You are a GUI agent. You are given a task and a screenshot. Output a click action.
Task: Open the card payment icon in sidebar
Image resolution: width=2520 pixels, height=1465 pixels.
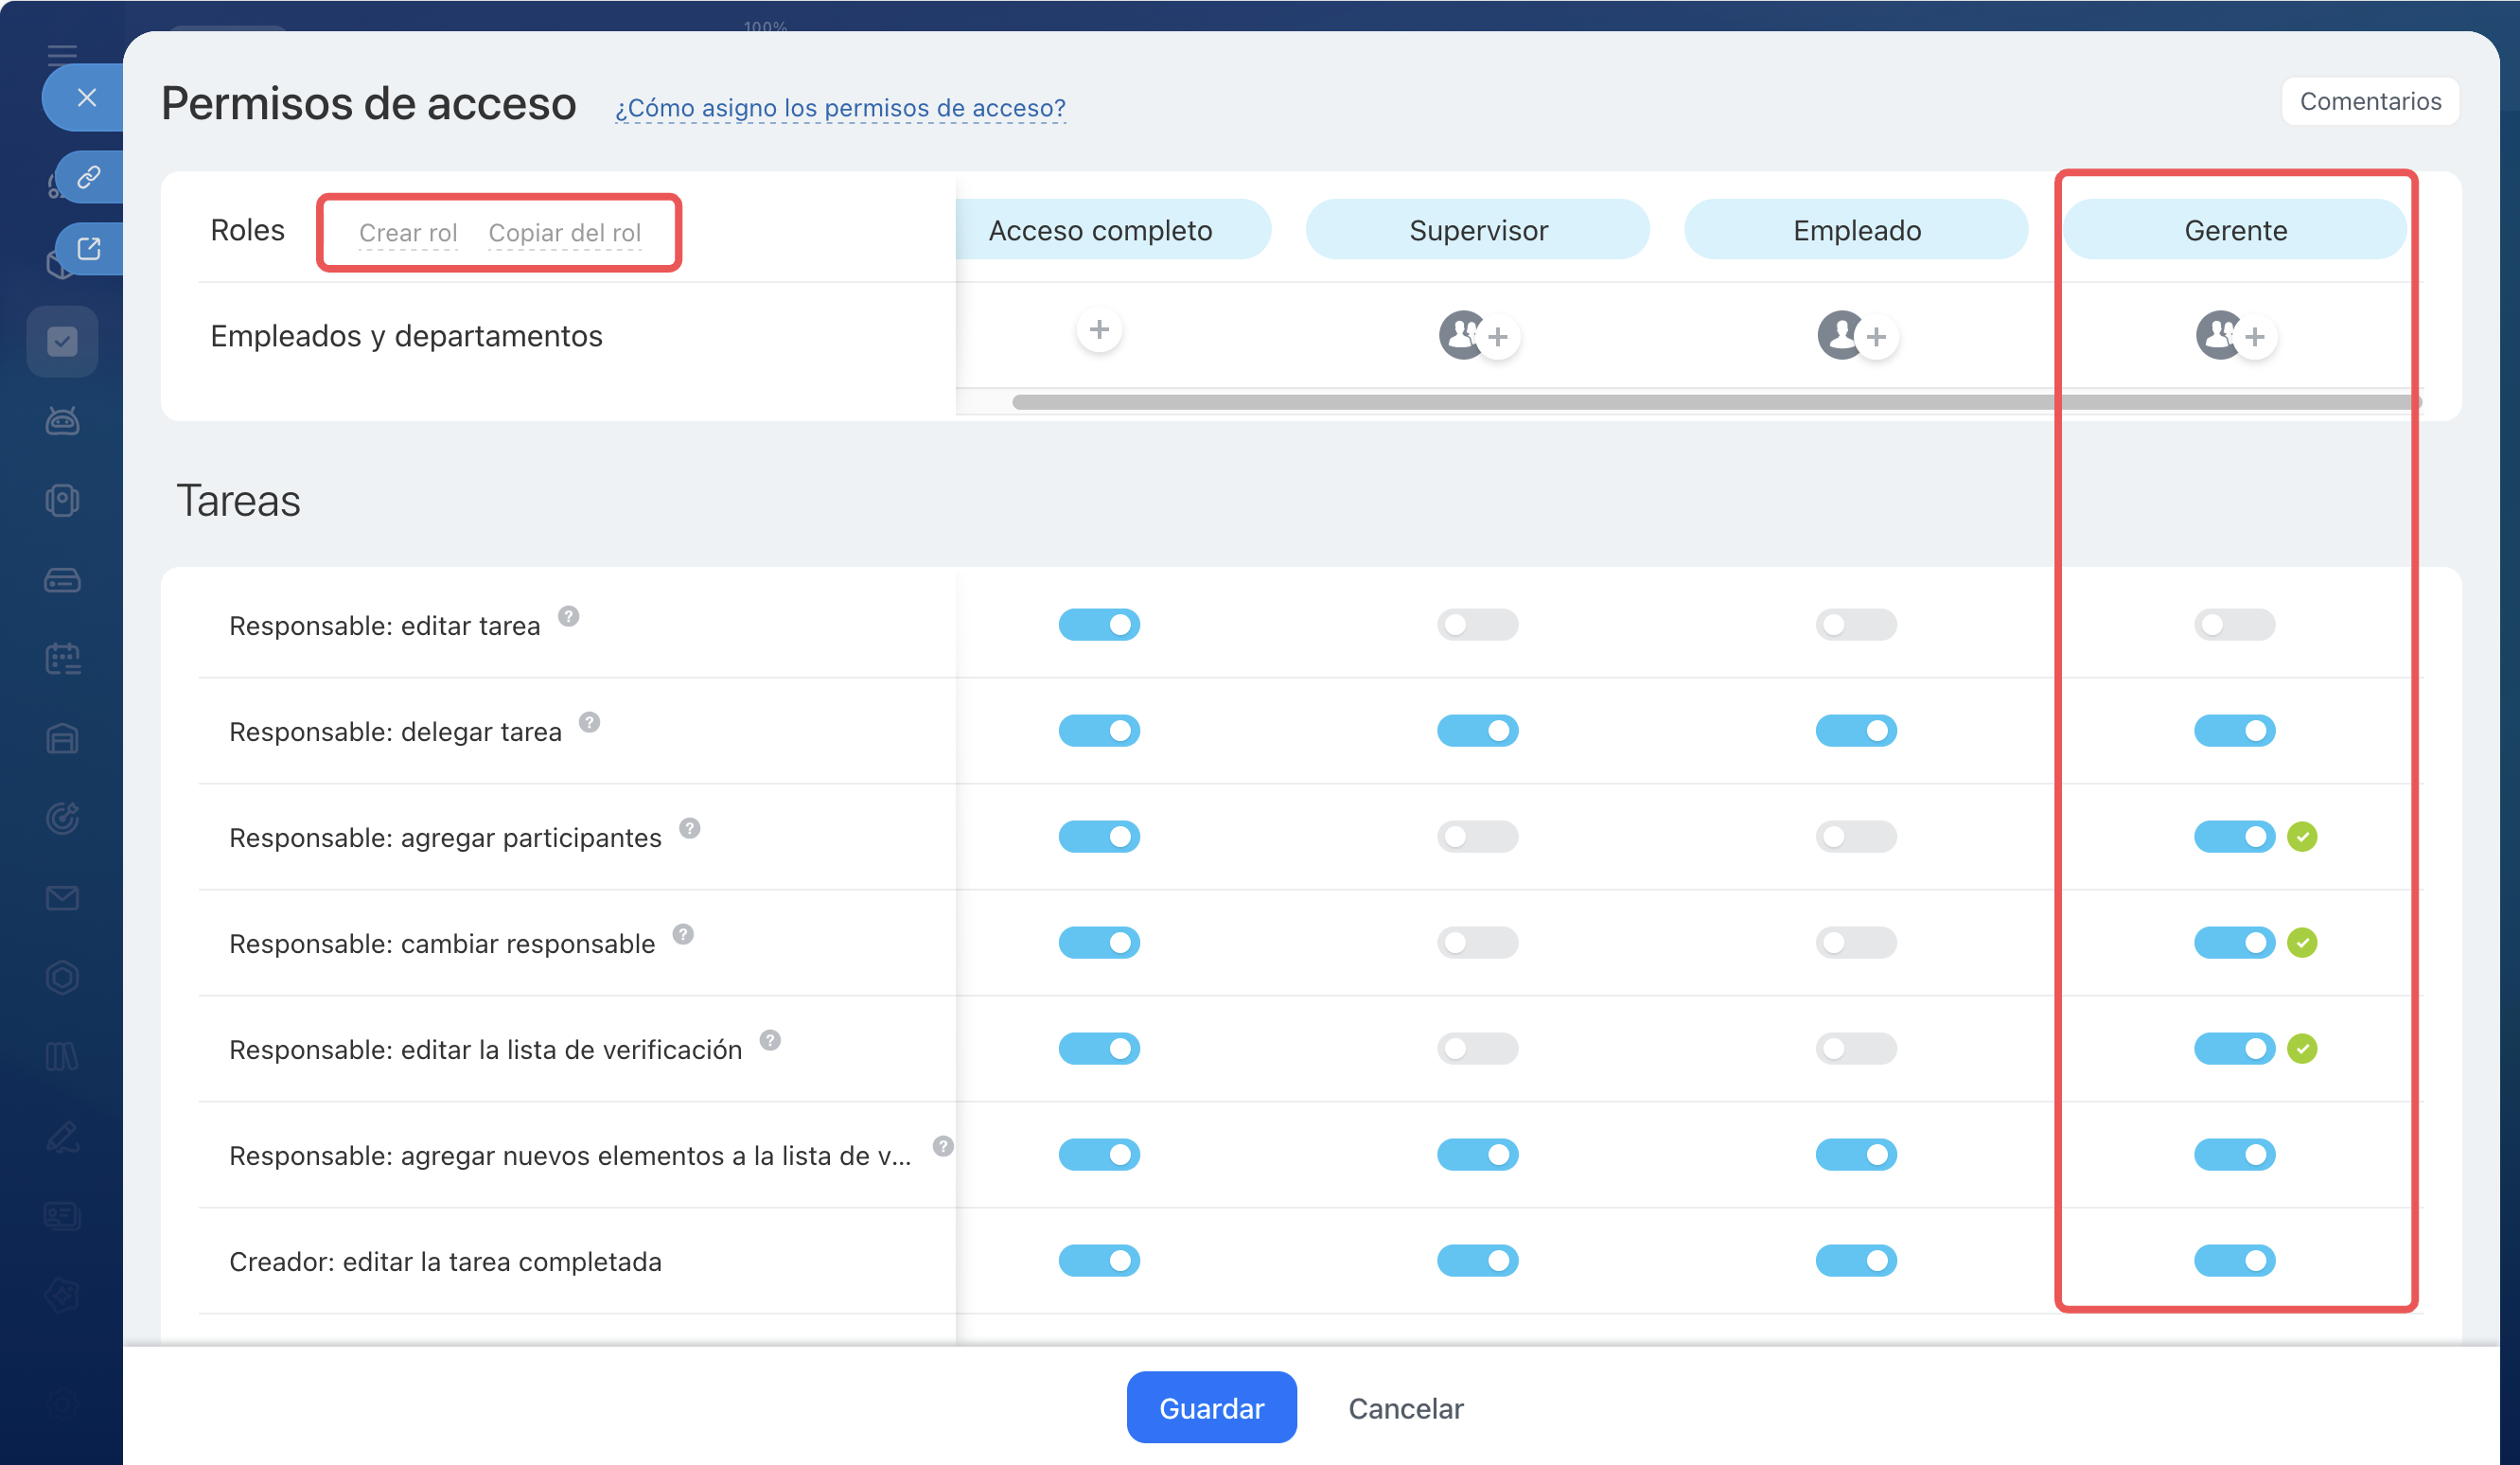pos(62,580)
